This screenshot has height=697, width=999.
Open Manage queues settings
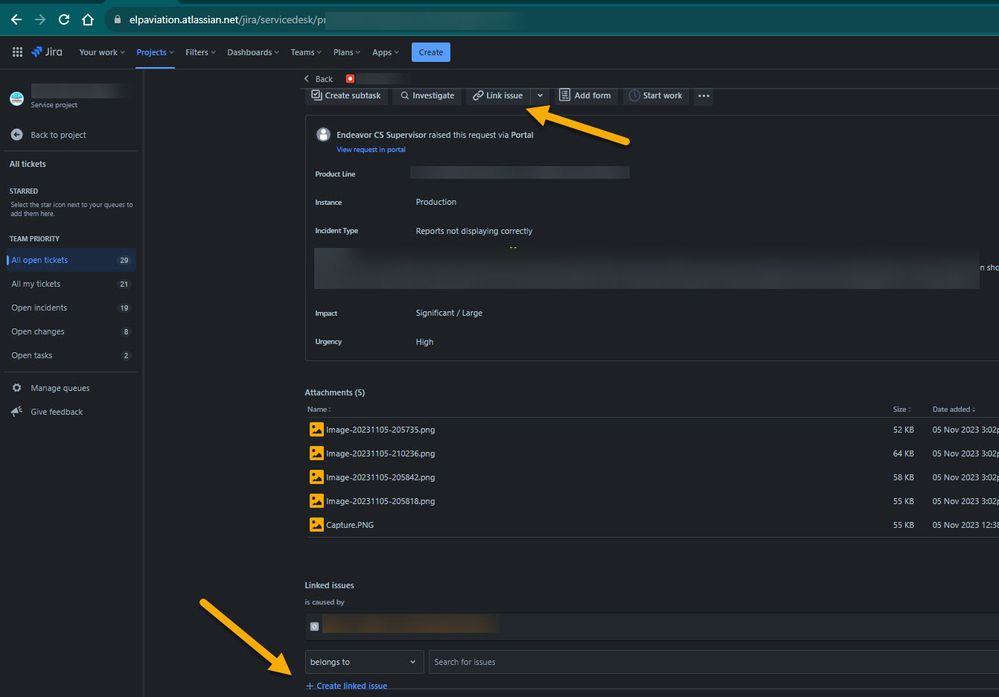[51, 388]
